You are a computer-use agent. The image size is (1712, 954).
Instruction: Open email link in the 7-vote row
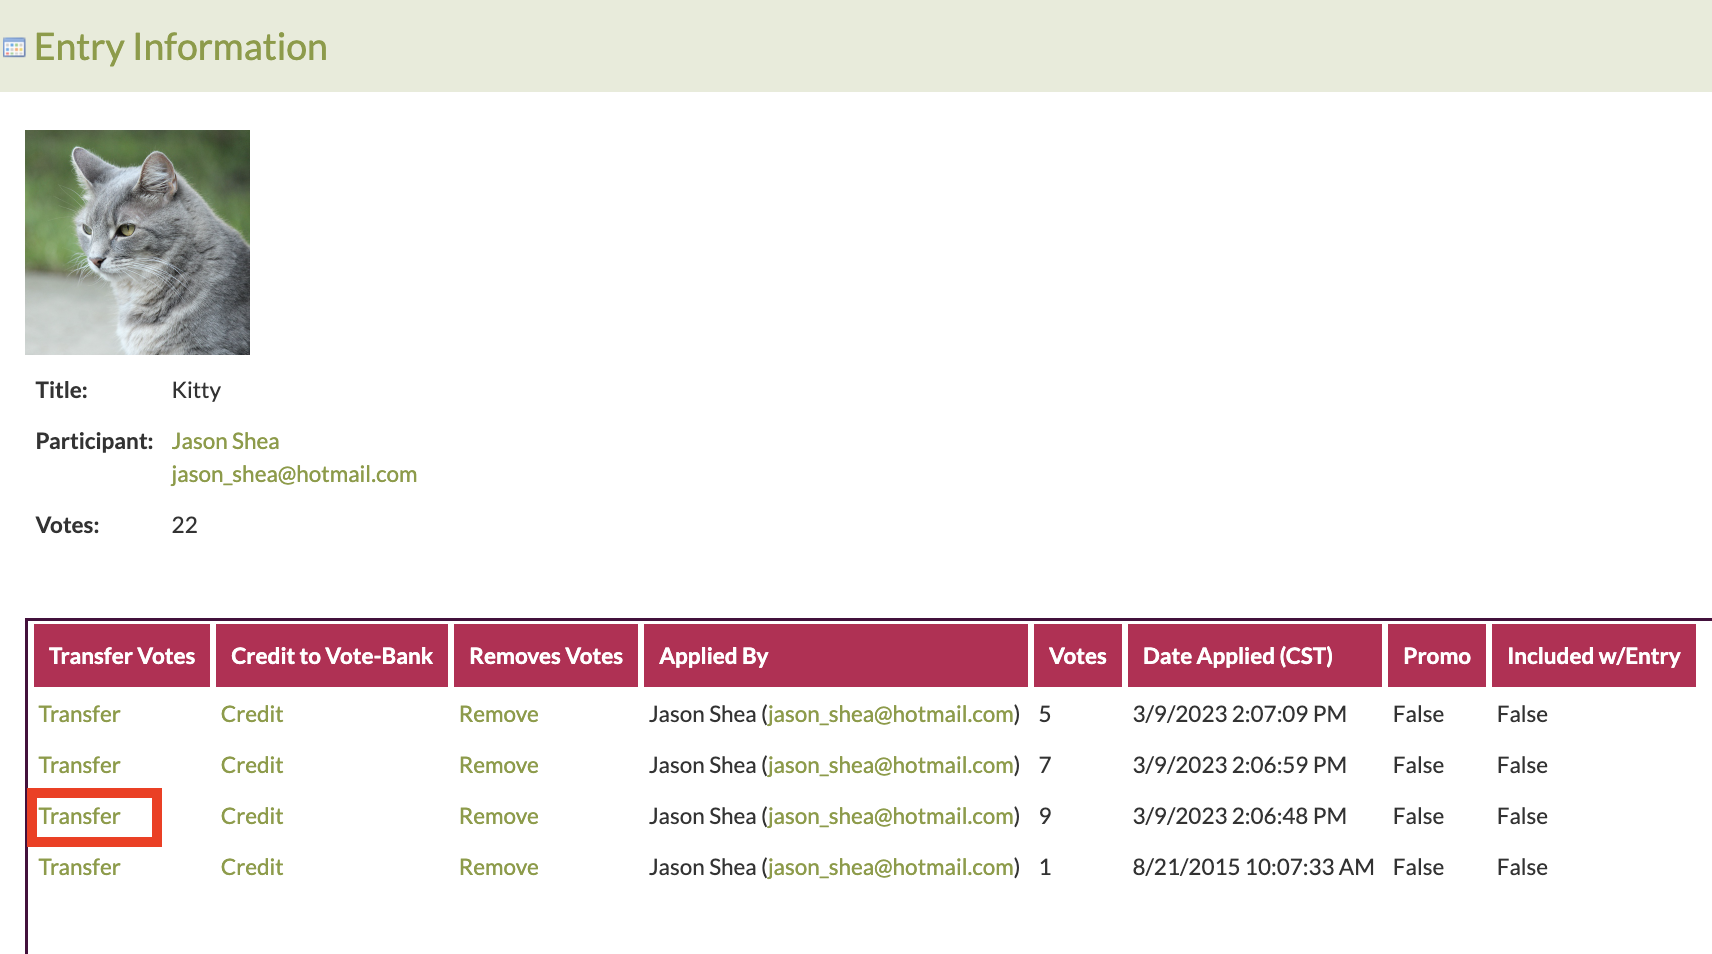[x=891, y=765]
